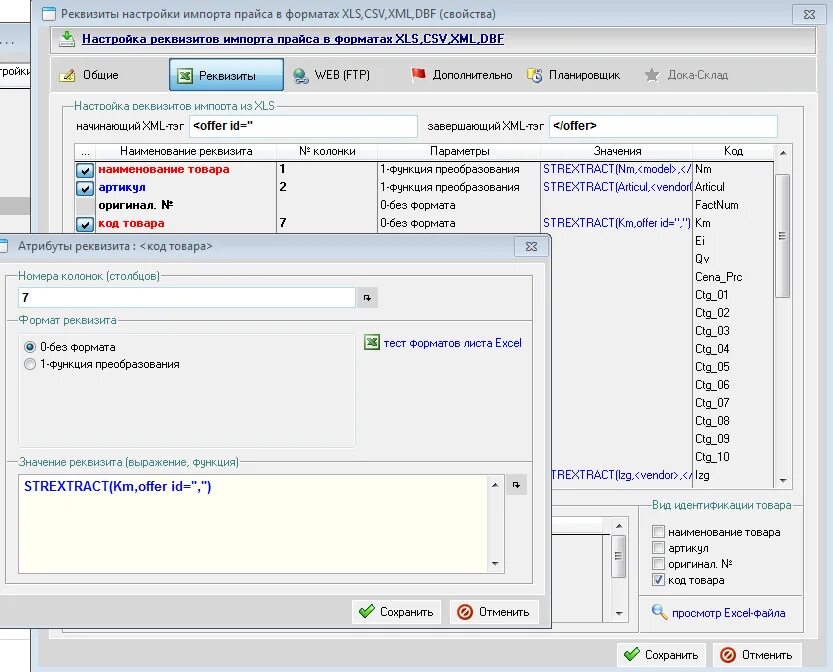Click Сохранить in main settings window
833x672 pixels.
pyautogui.click(x=661, y=655)
